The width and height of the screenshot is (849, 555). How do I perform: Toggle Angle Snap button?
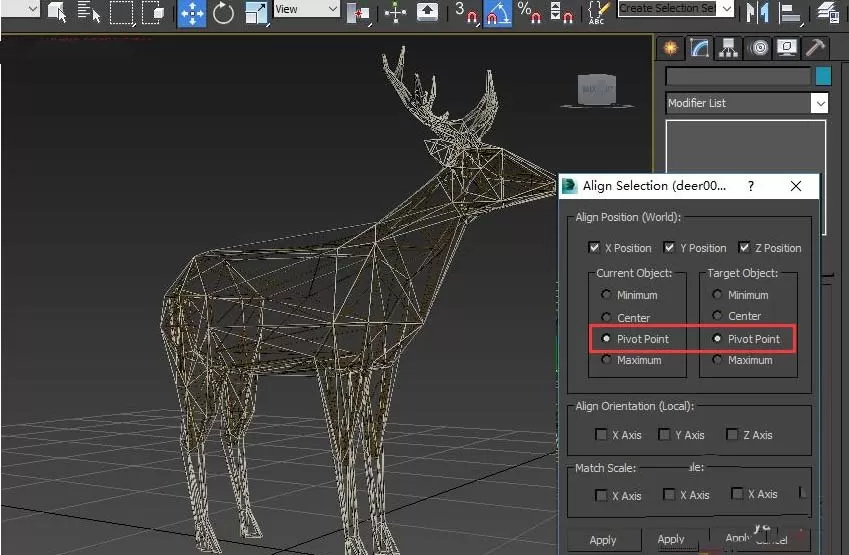pyautogui.click(x=498, y=13)
